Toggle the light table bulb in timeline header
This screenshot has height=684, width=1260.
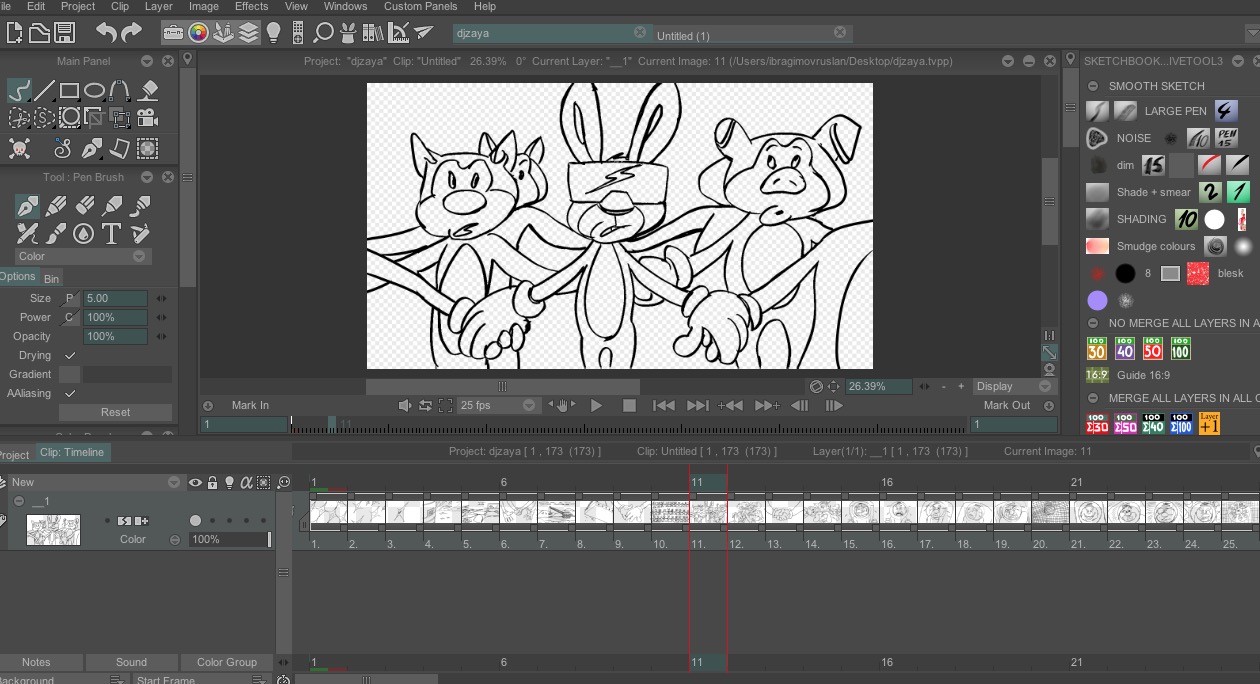(x=229, y=482)
